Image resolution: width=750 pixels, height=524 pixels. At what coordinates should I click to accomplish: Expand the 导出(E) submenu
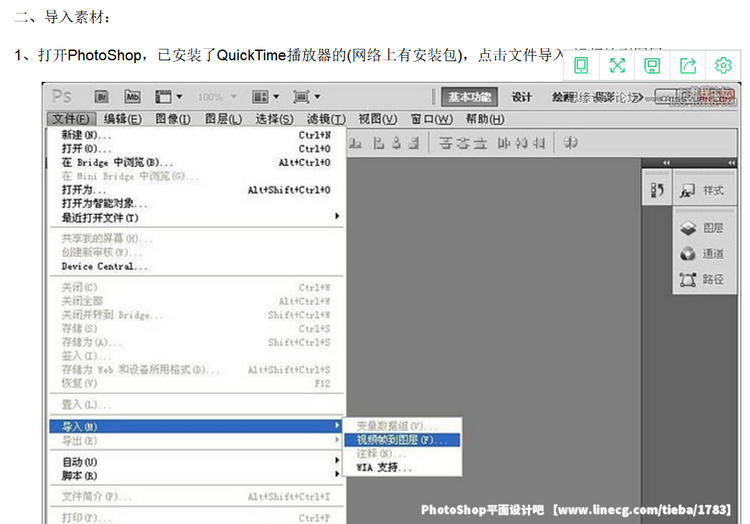click(x=196, y=440)
